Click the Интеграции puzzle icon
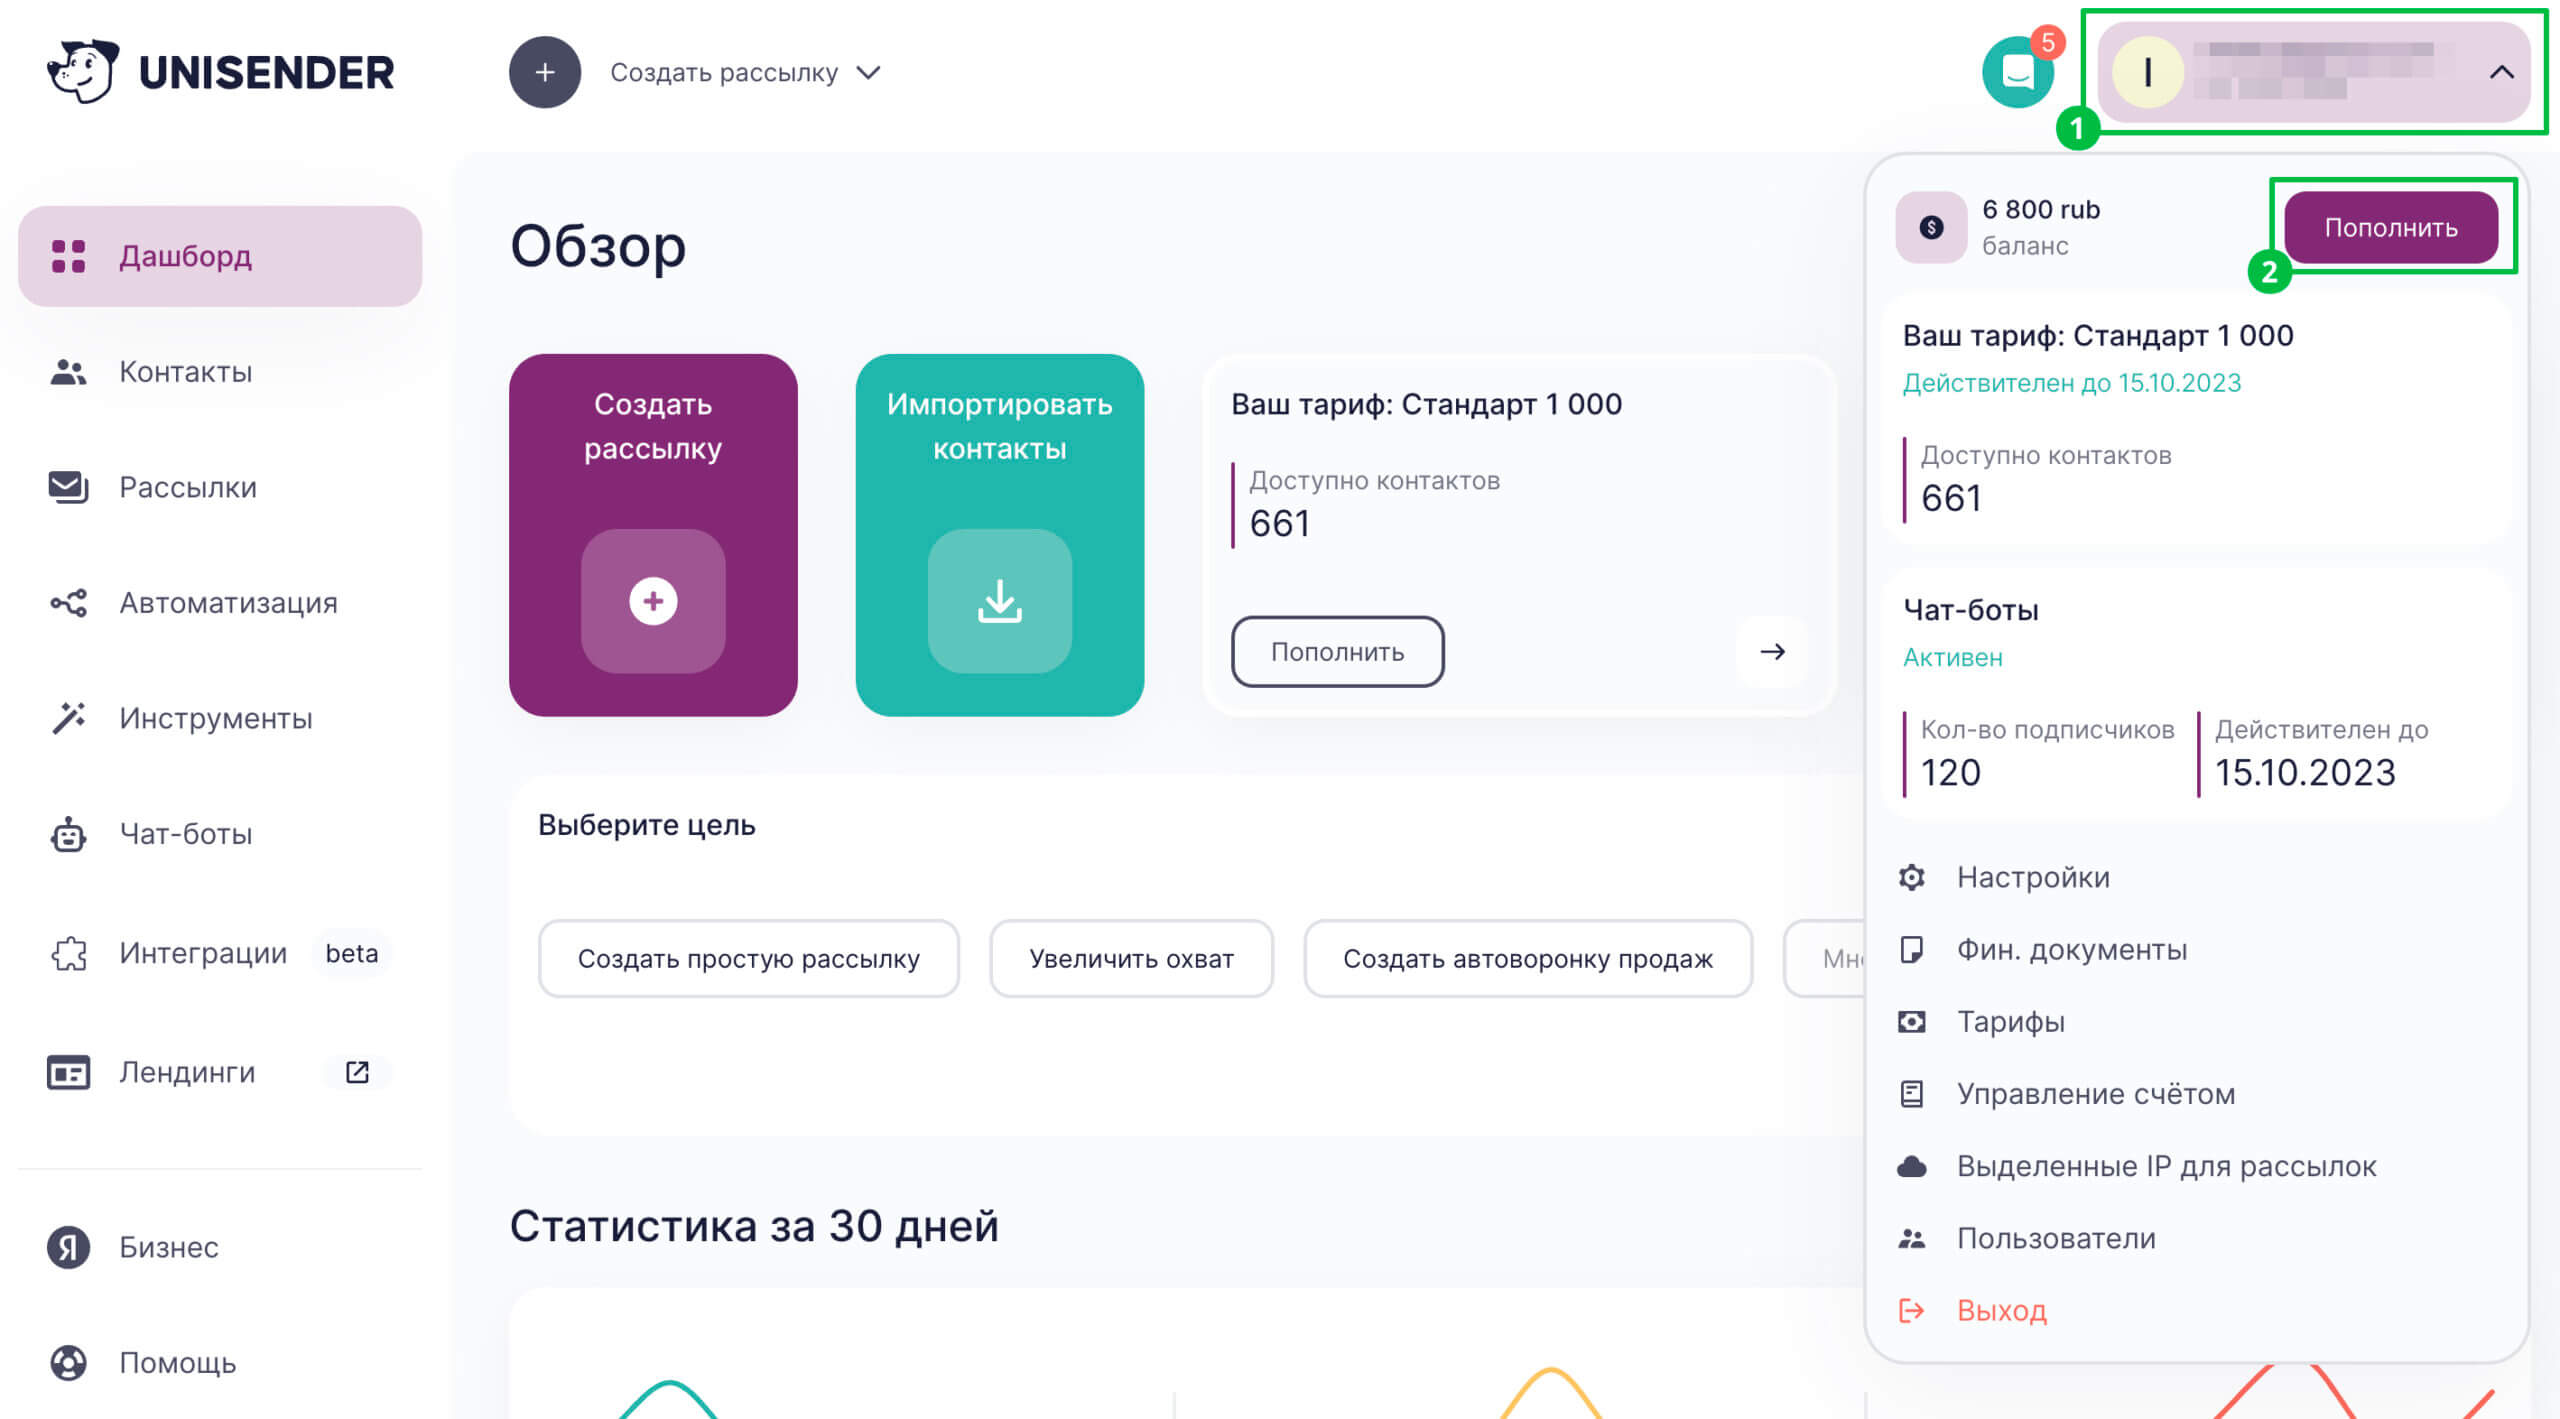Screen dimensions: 2560x1419 (68, 953)
